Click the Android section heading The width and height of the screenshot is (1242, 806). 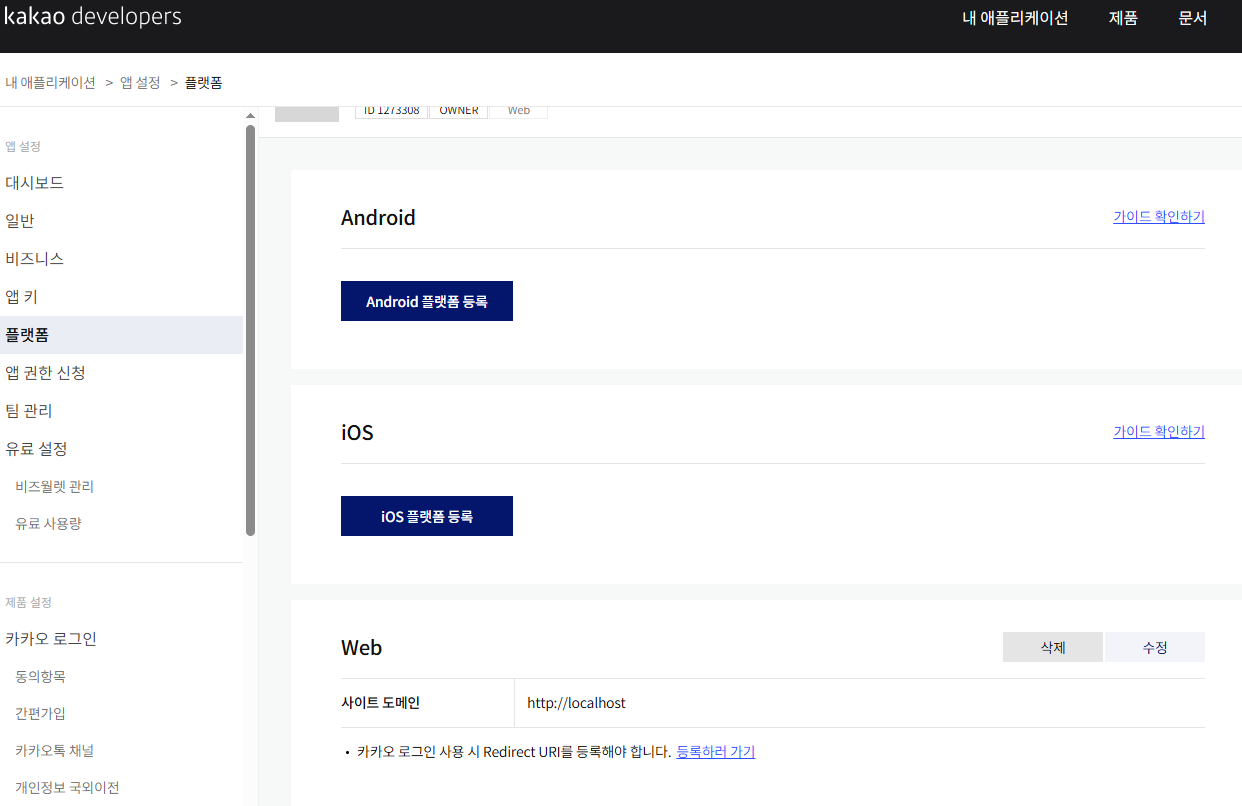tap(378, 217)
